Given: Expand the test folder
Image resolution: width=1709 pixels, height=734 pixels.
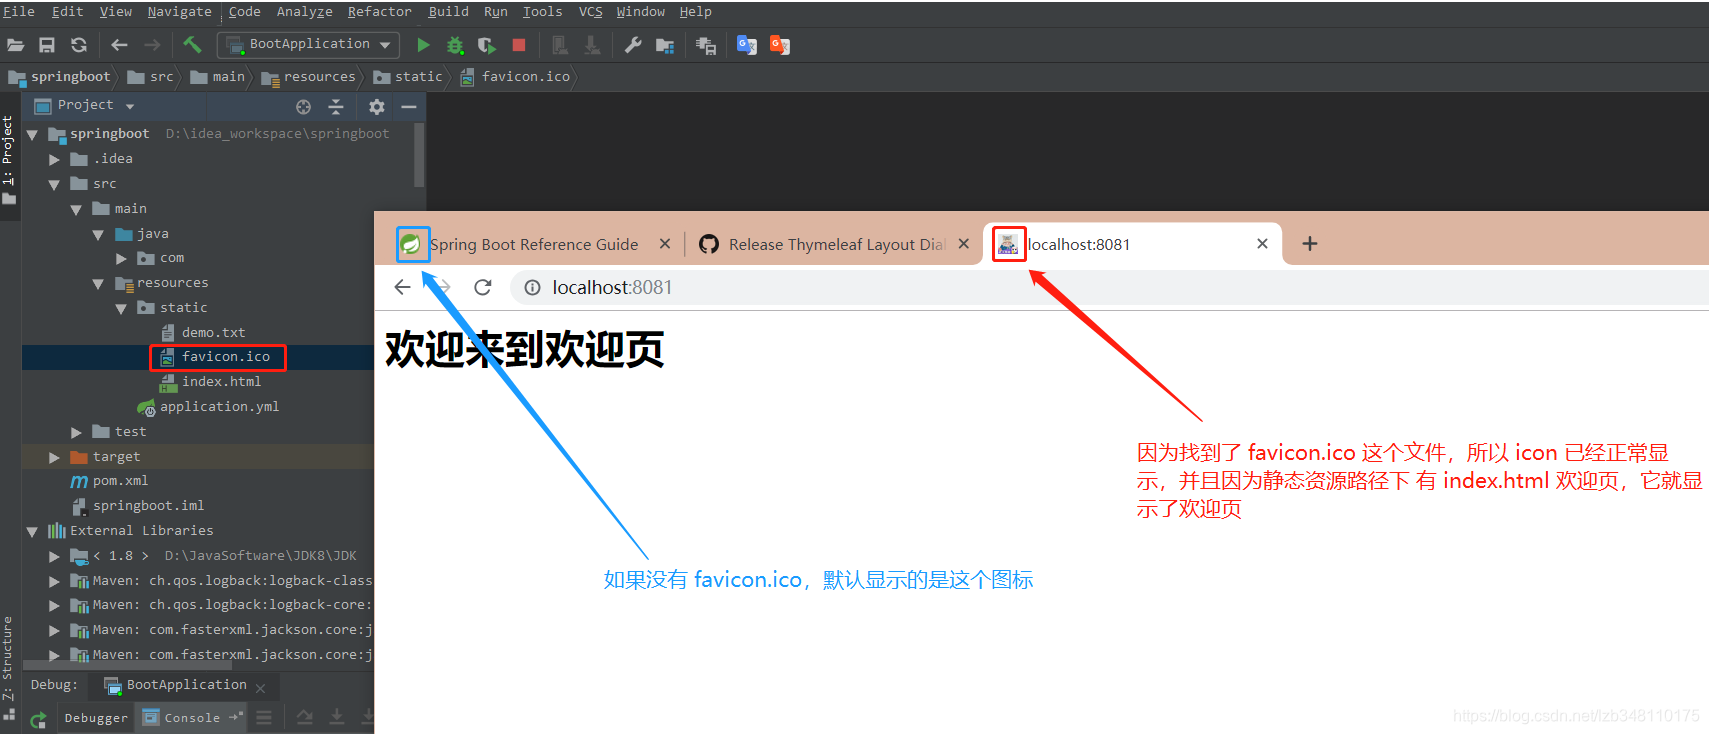Looking at the screenshot, I should pyautogui.click(x=76, y=432).
